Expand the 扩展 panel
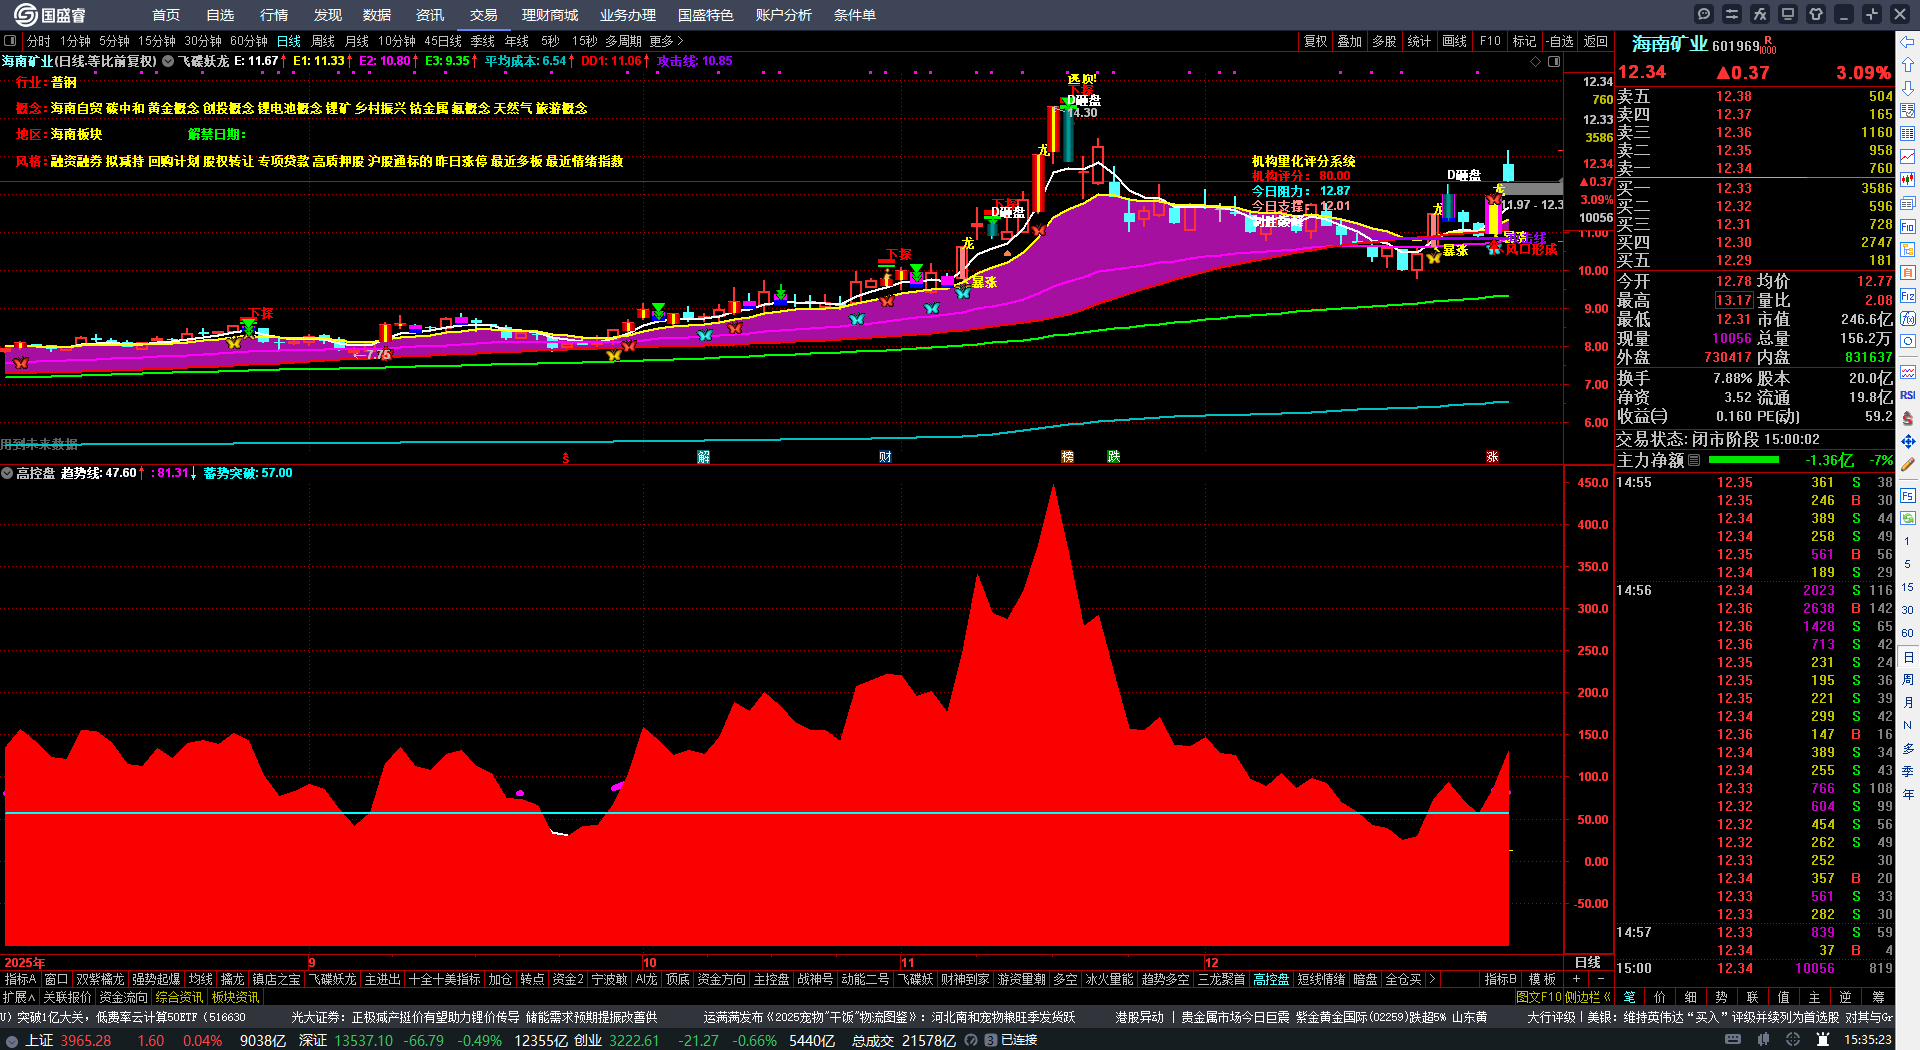 (x=19, y=997)
